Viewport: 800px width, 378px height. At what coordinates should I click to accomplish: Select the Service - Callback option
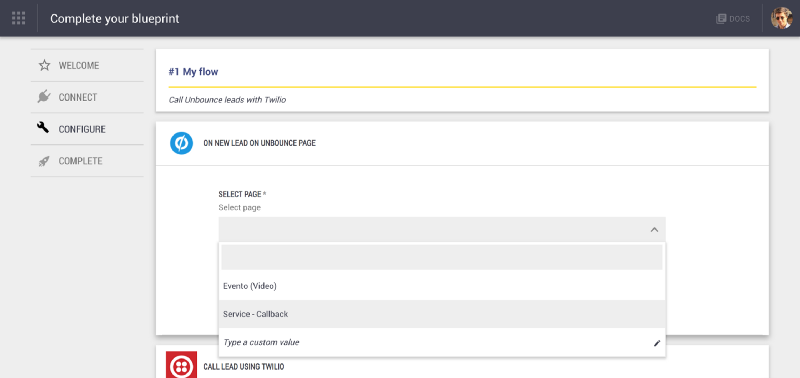(442, 314)
